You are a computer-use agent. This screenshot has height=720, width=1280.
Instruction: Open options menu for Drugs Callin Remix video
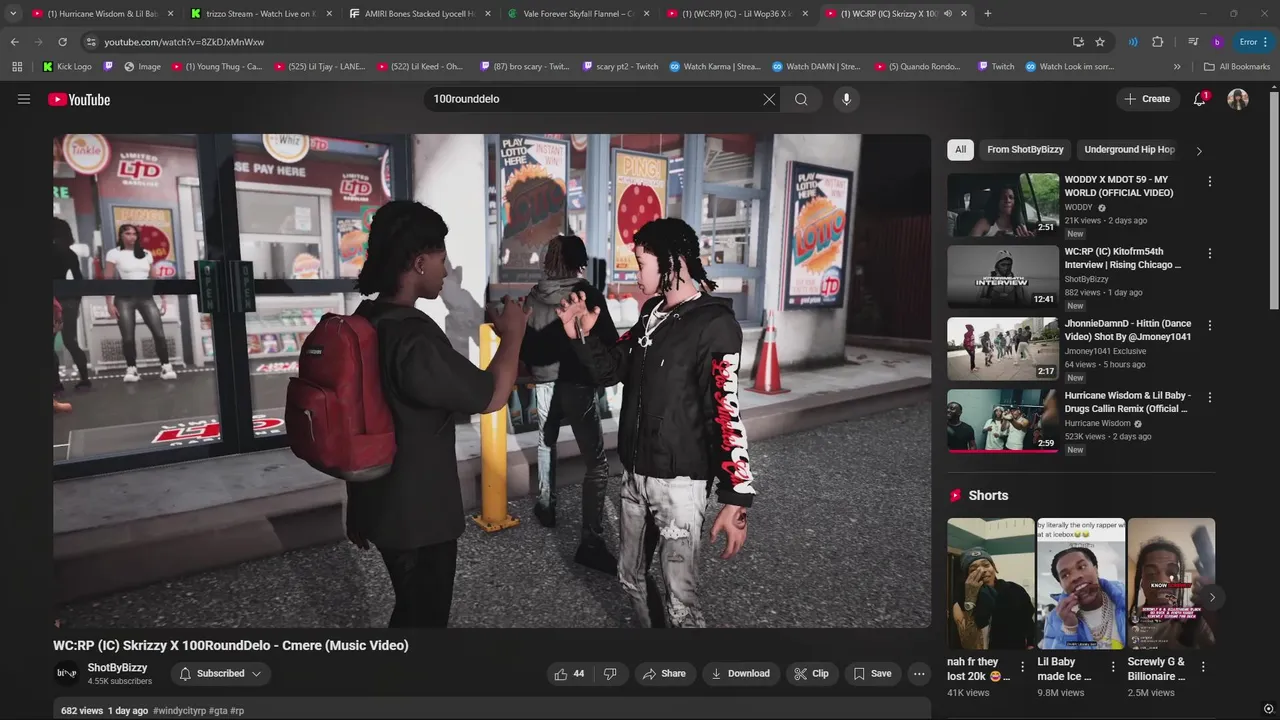pos(1210,398)
